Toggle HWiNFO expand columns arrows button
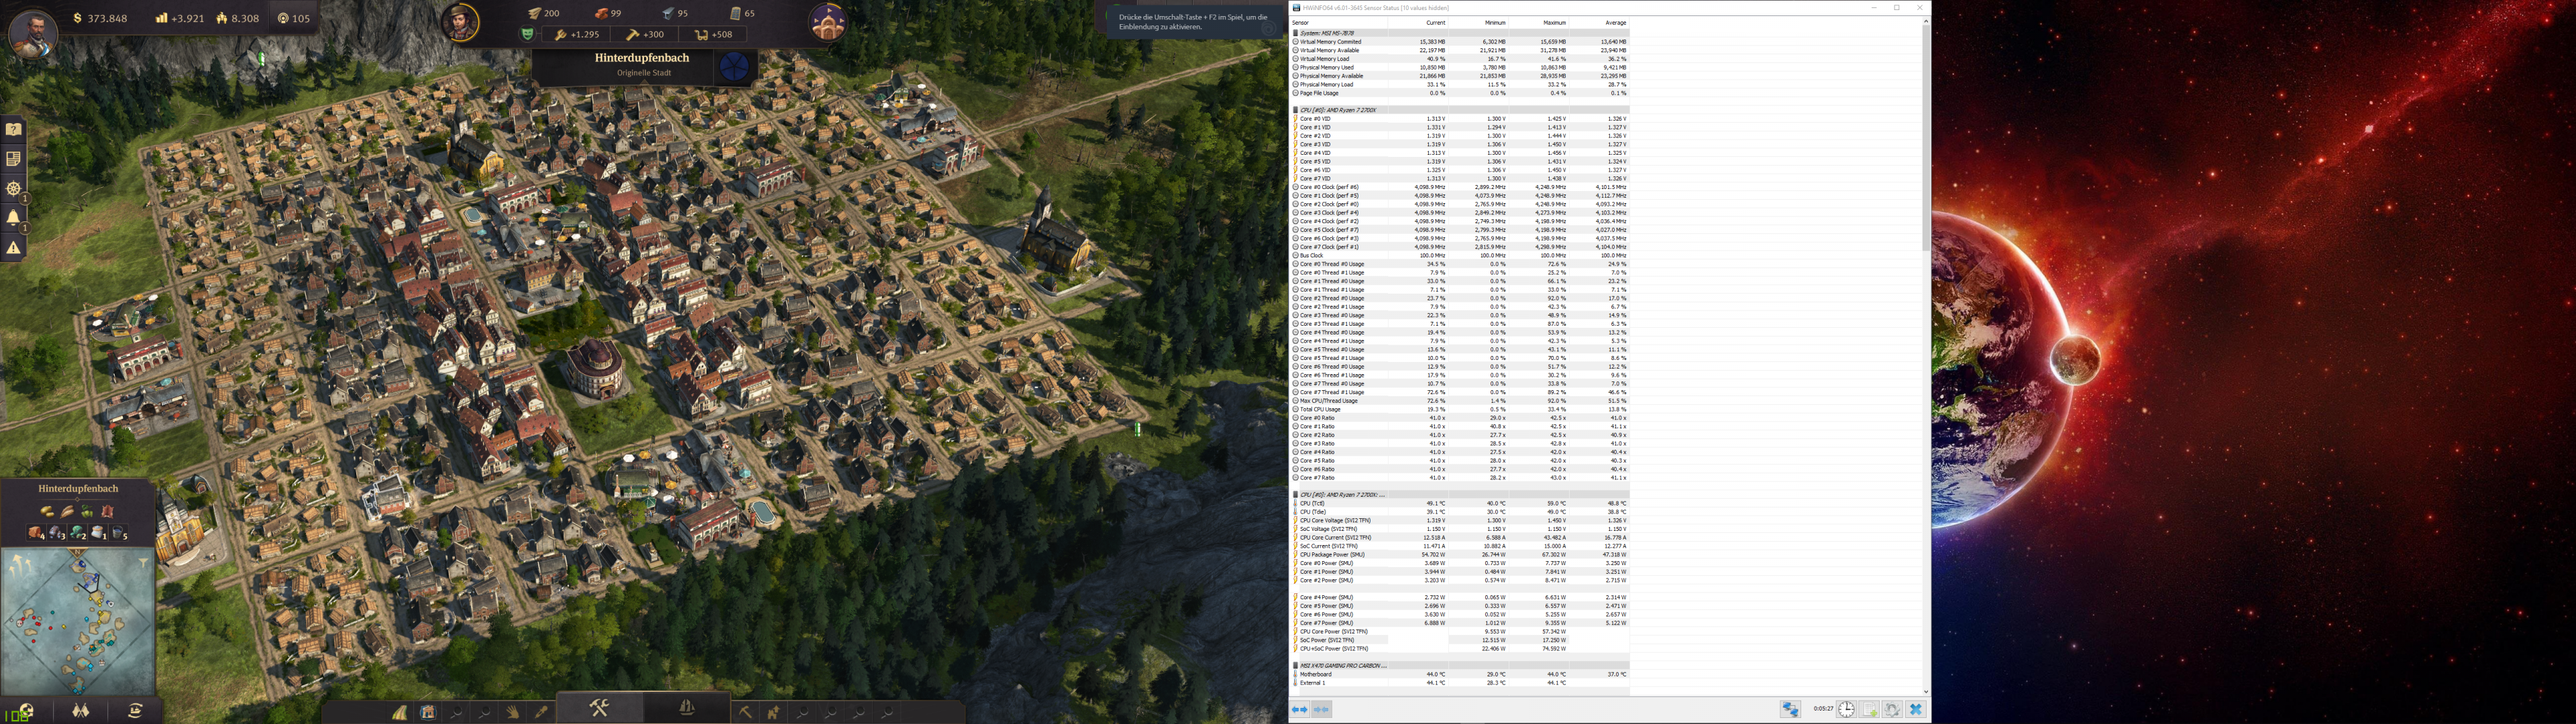This screenshot has width=2576, height=724. 1299,709
